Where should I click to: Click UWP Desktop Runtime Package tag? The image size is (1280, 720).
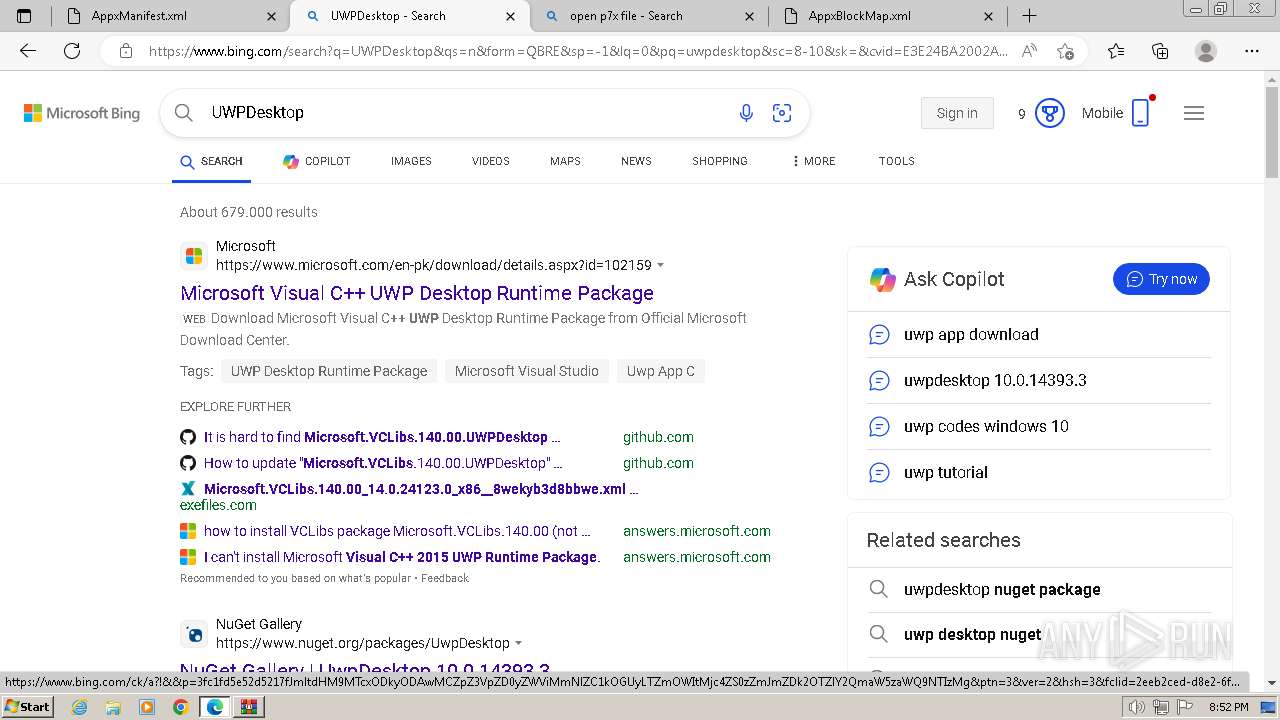(329, 371)
